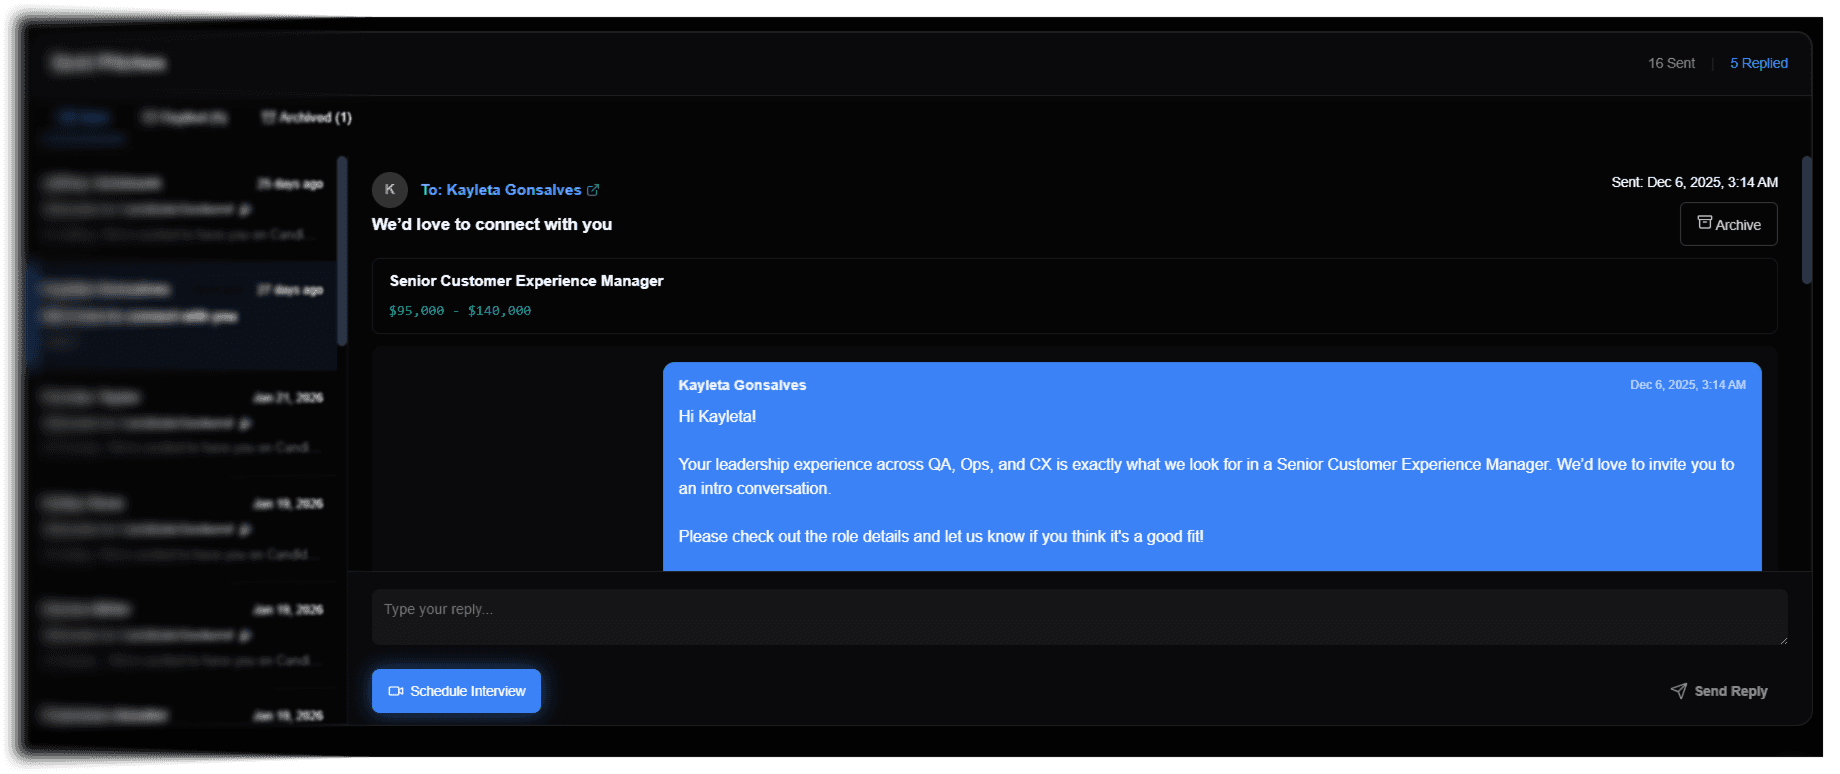Click the message thread scrollbar at far right

1806,220
